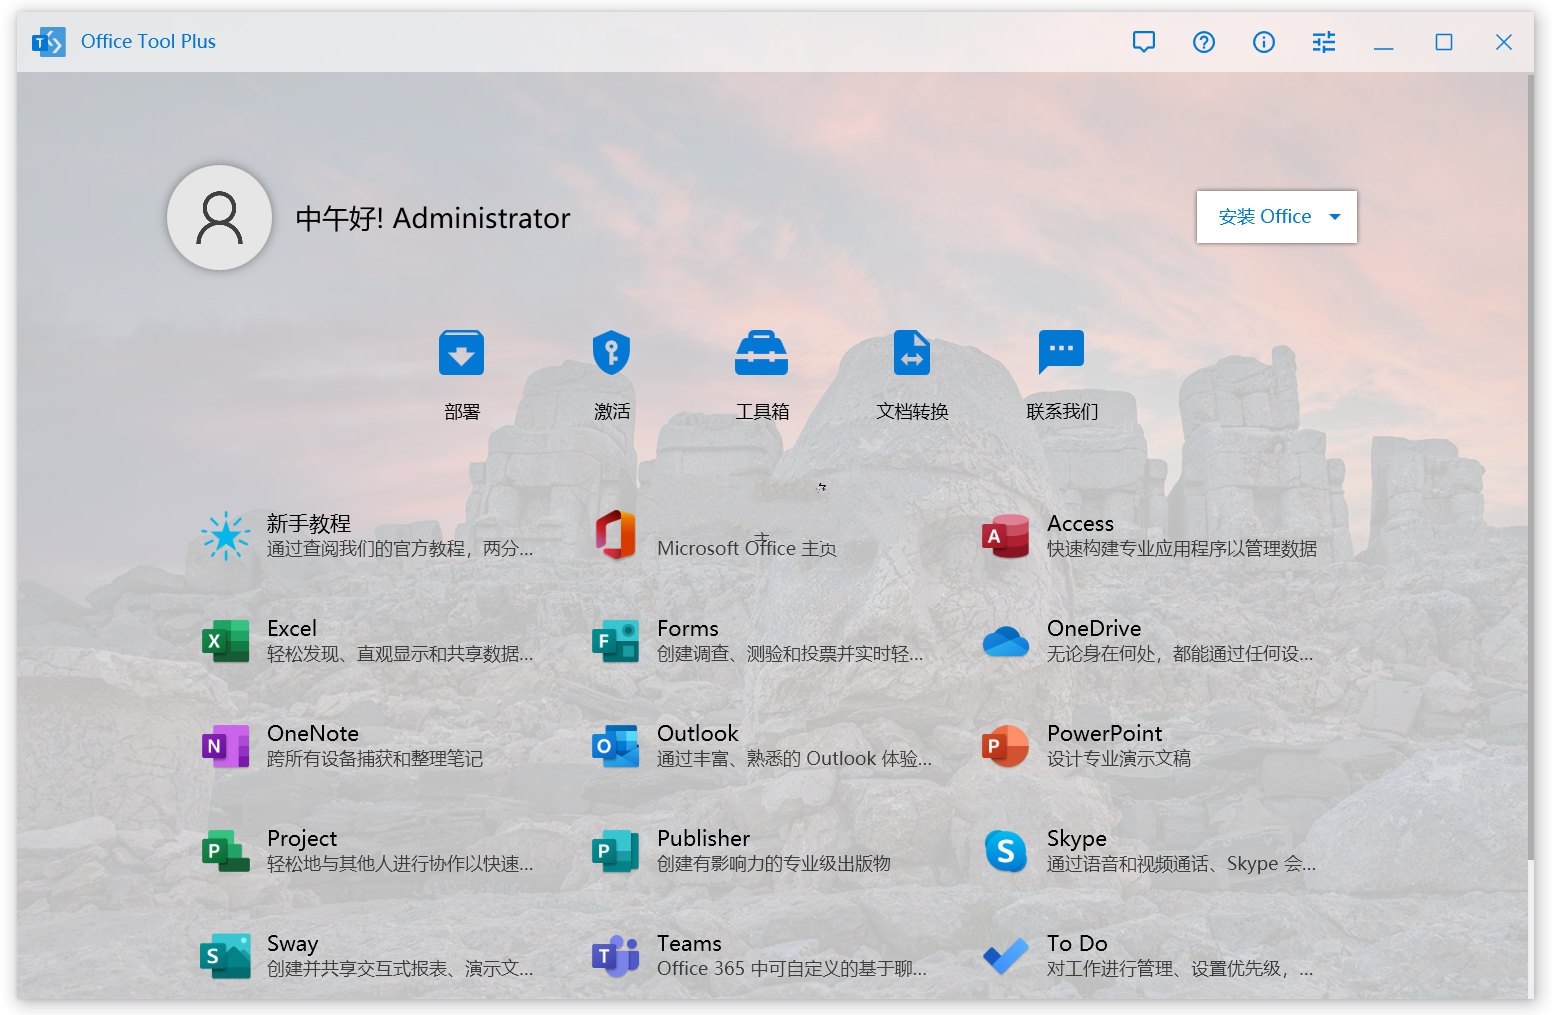Expand the 安装 Office dropdown arrow
1552x1015 pixels.
click(1334, 217)
